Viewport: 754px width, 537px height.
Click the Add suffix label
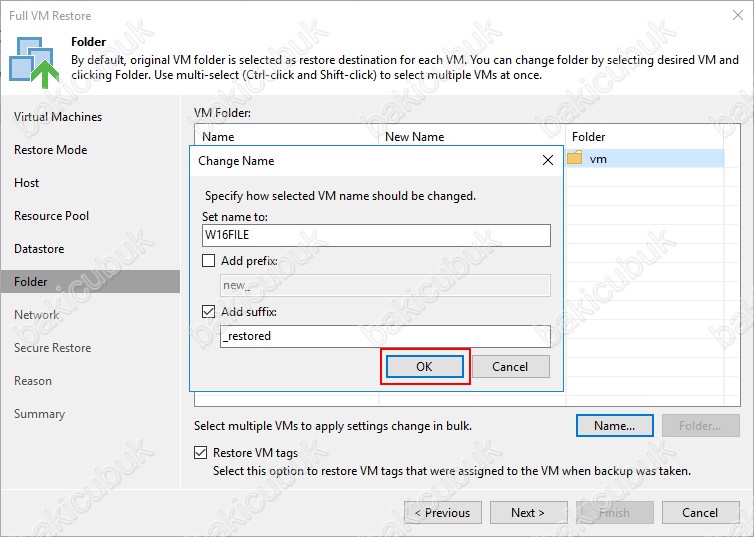click(249, 312)
